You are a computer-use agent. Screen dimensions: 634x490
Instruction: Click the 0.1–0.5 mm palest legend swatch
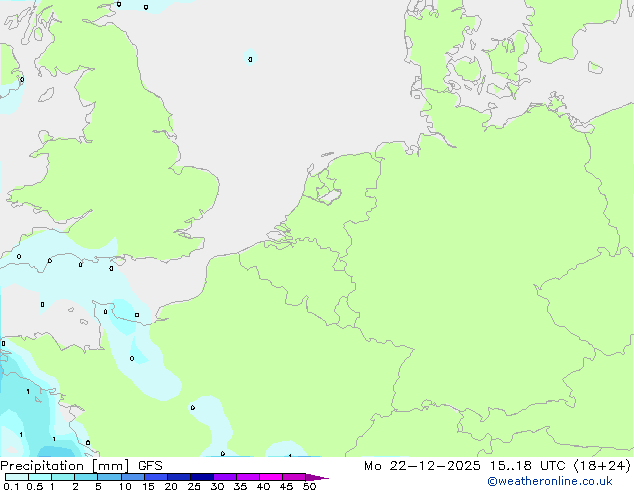(17, 477)
